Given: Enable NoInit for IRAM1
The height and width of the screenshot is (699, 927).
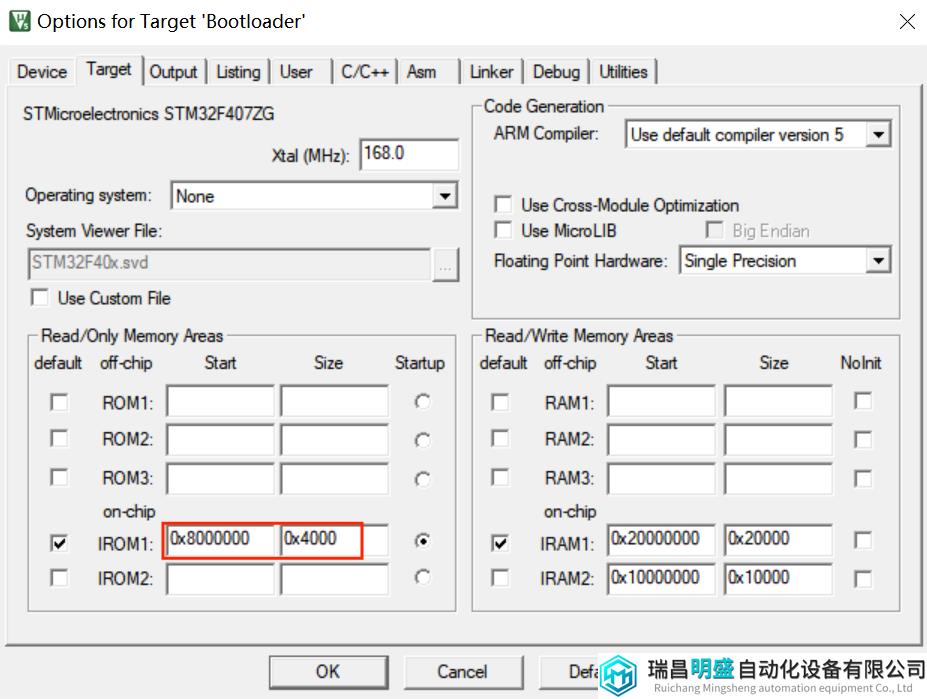Looking at the screenshot, I should point(863,540).
